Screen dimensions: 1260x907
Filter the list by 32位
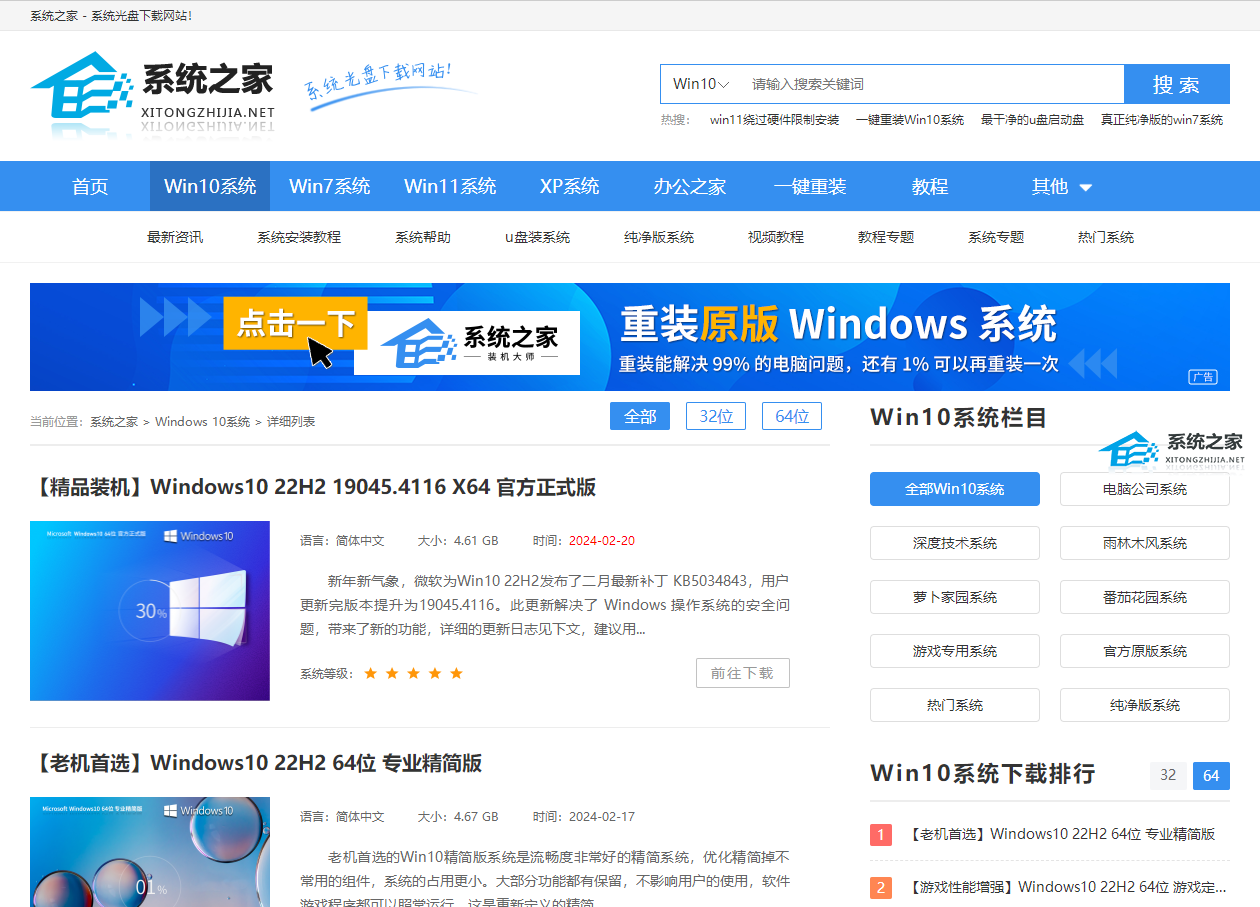[716, 416]
